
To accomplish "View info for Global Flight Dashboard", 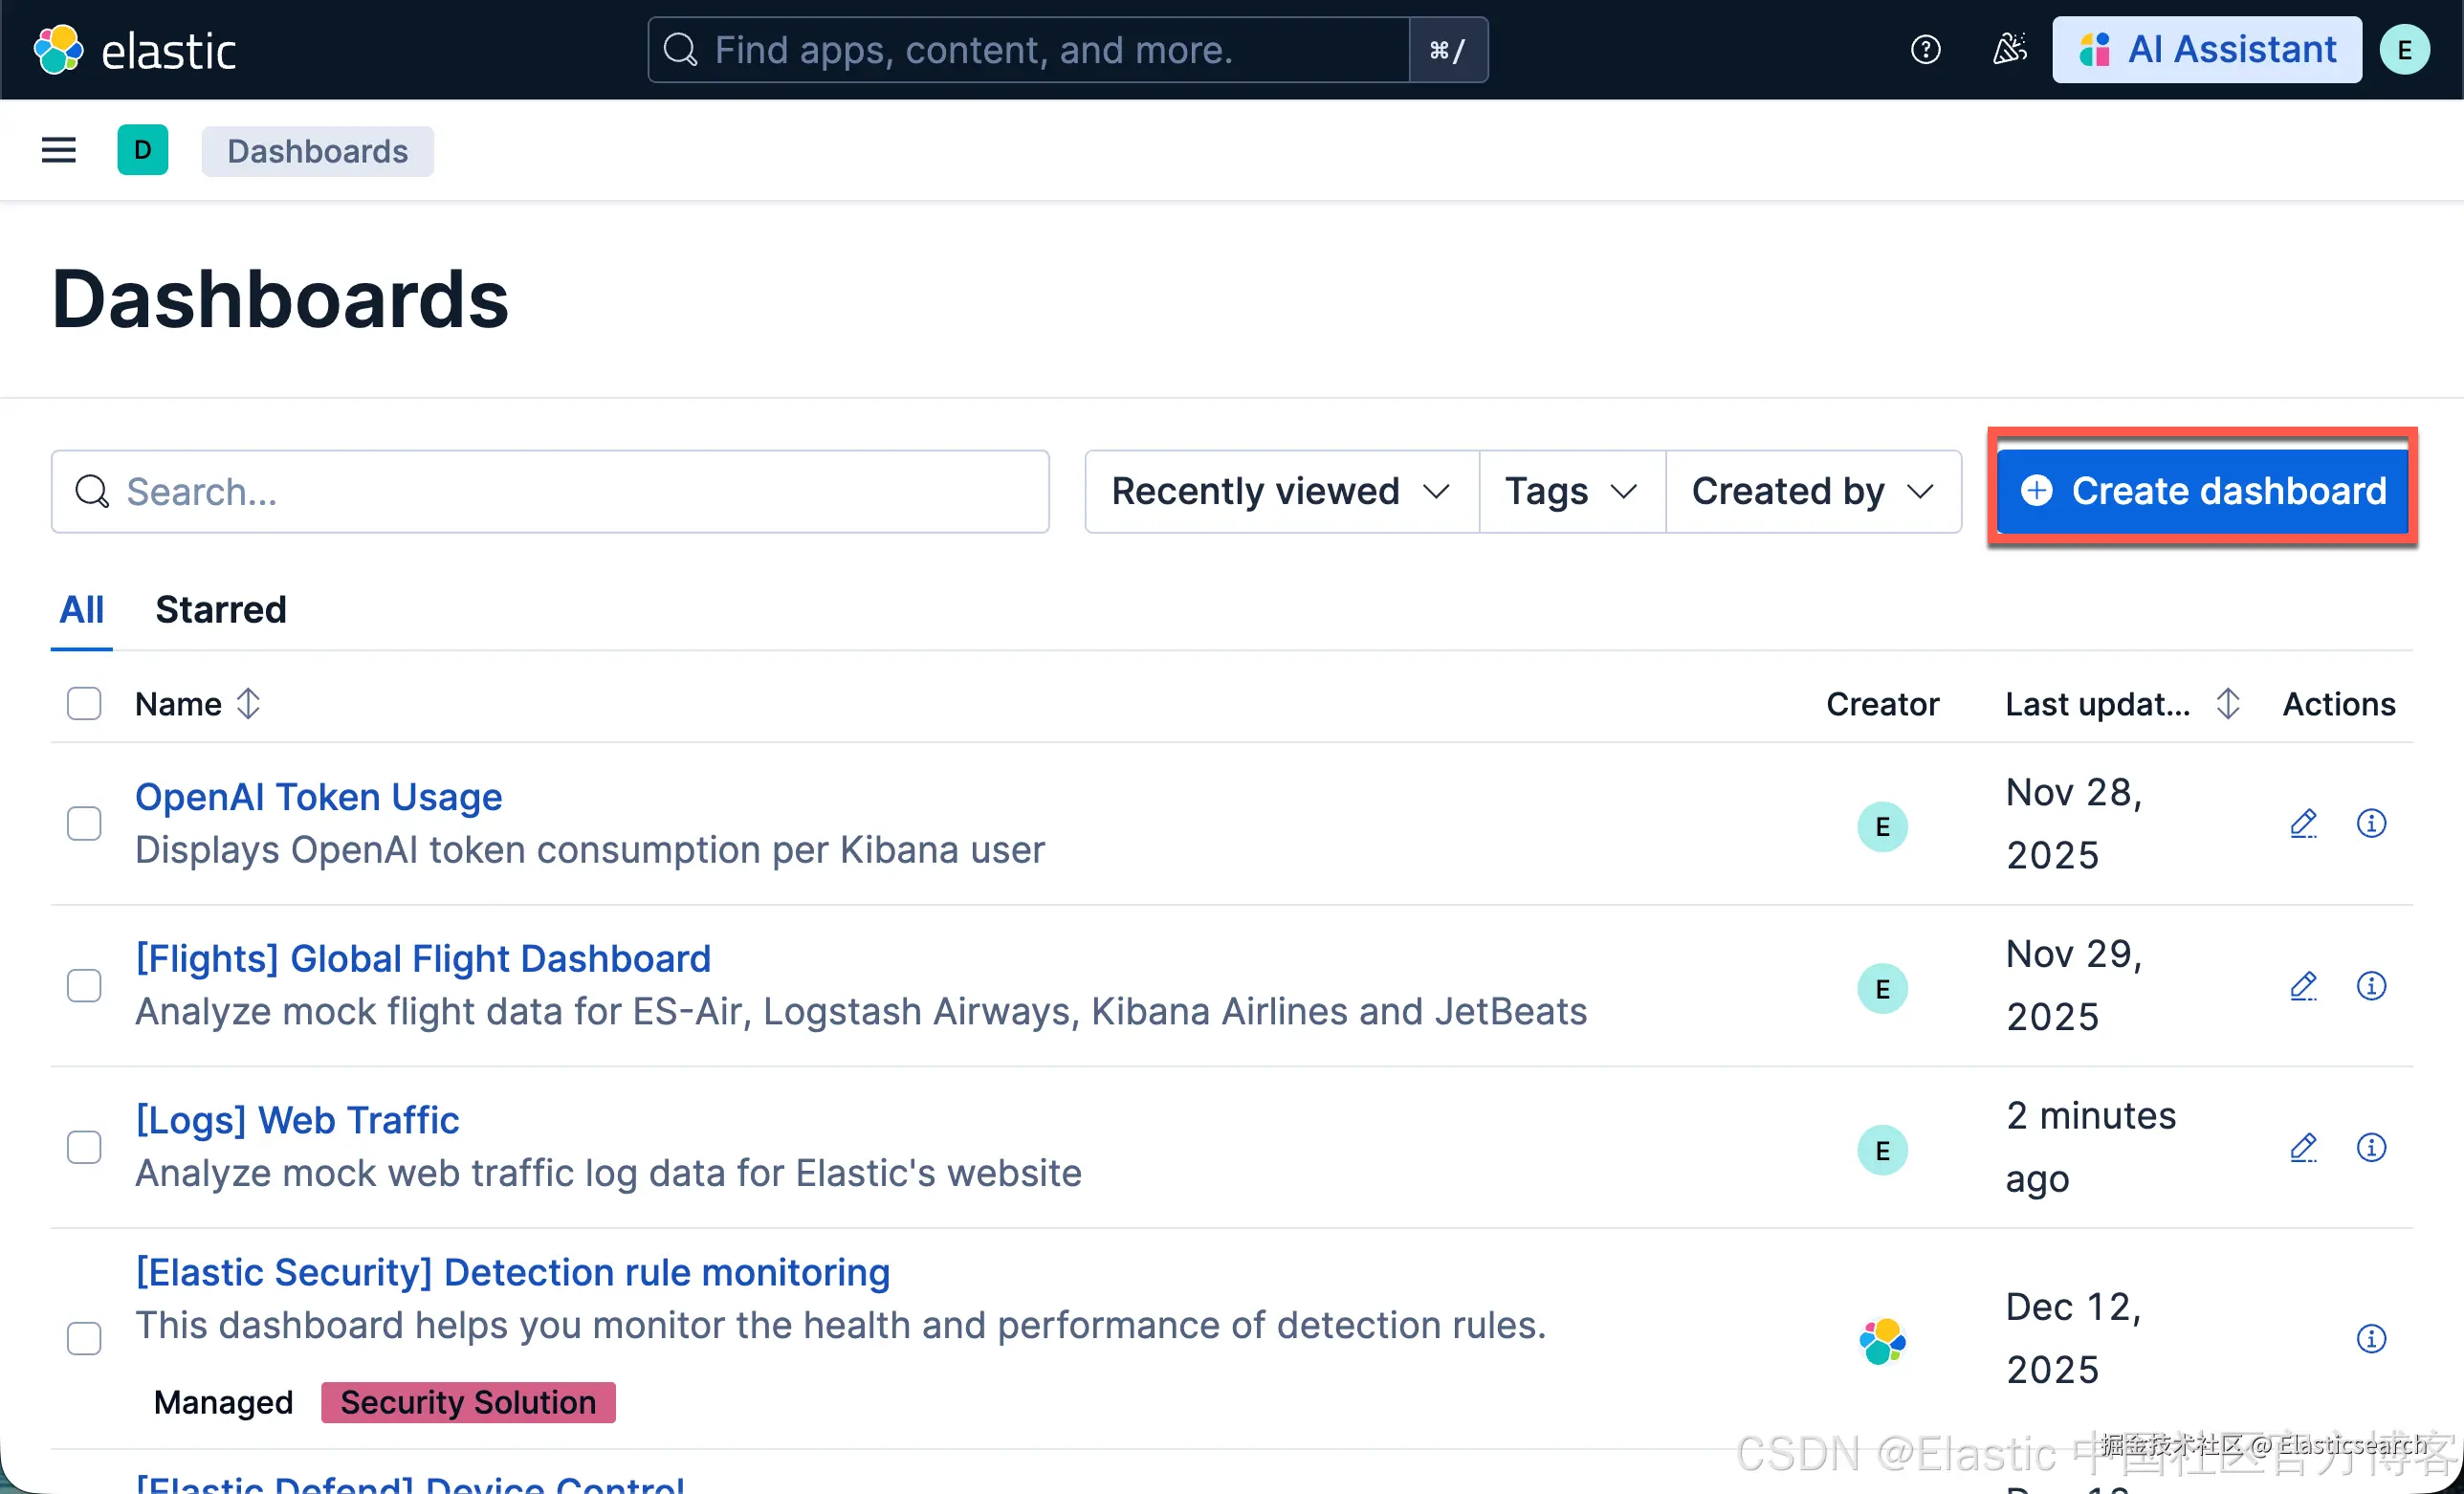I will 2371,986.
